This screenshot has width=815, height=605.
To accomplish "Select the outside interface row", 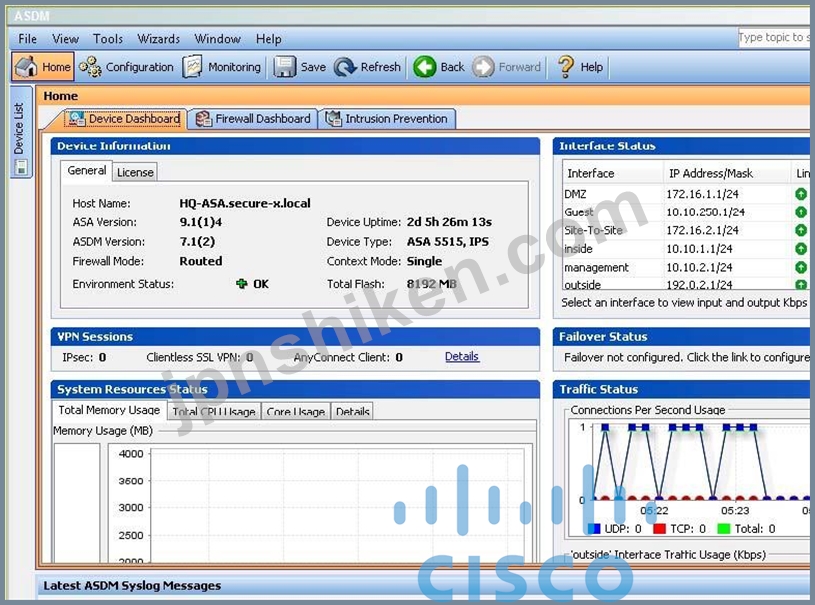I will [686, 284].
